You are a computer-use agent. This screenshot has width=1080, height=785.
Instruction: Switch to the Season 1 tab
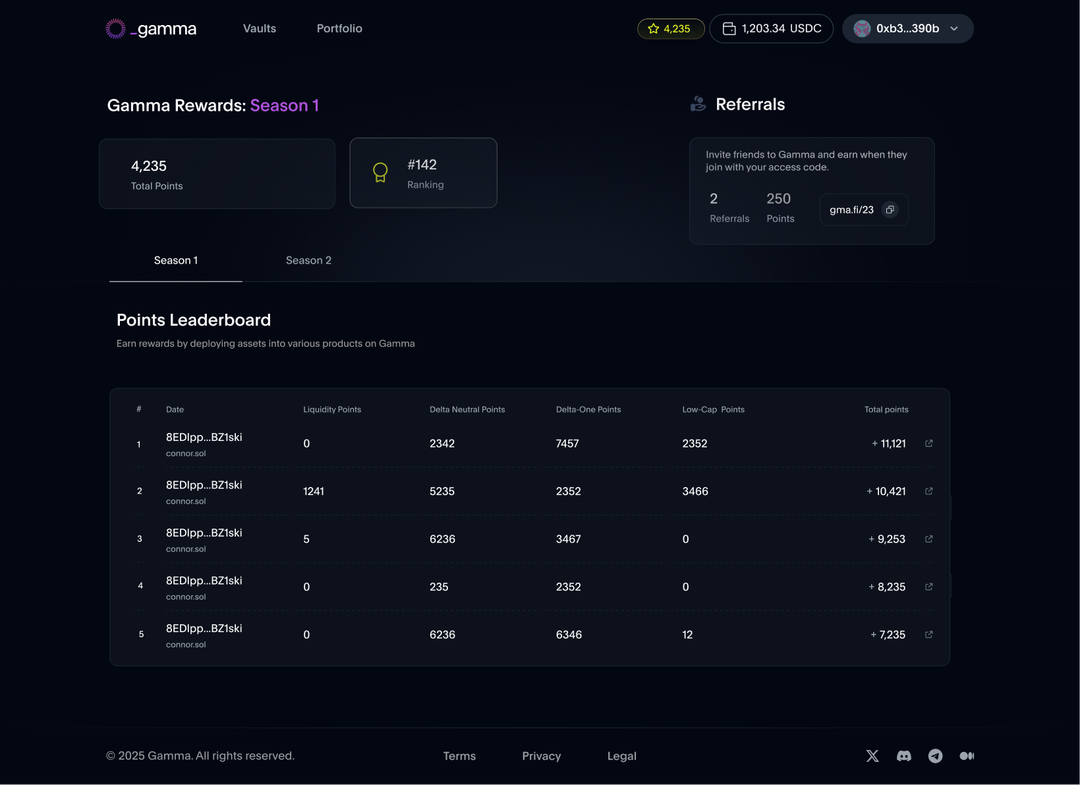click(x=176, y=260)
